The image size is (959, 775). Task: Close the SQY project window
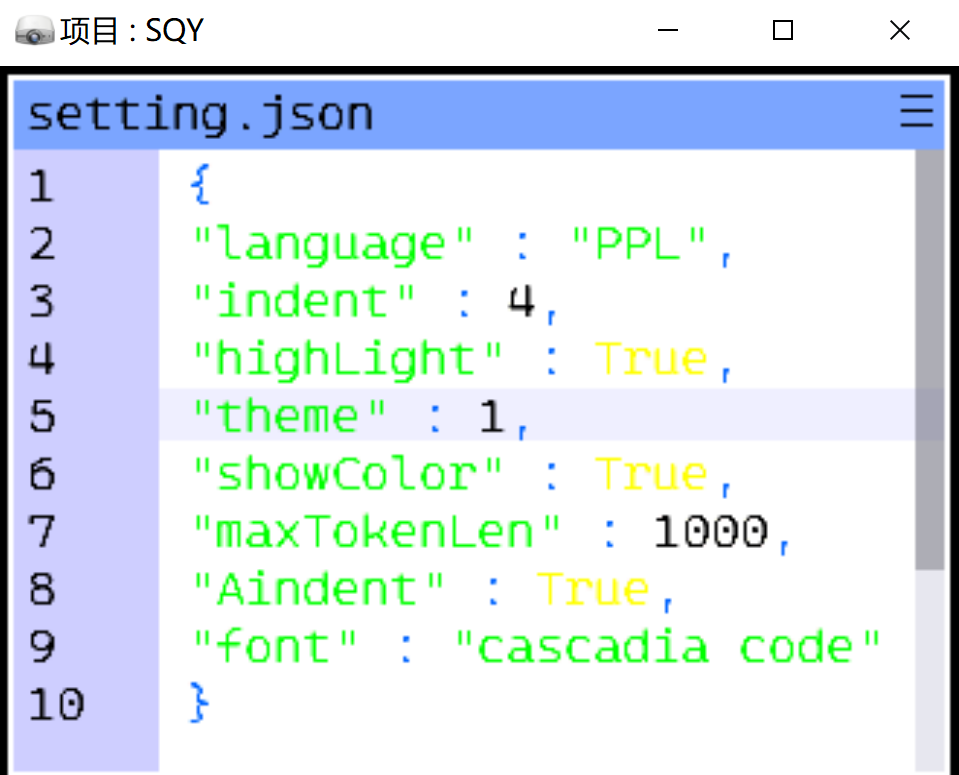click(x=900, y=30)
